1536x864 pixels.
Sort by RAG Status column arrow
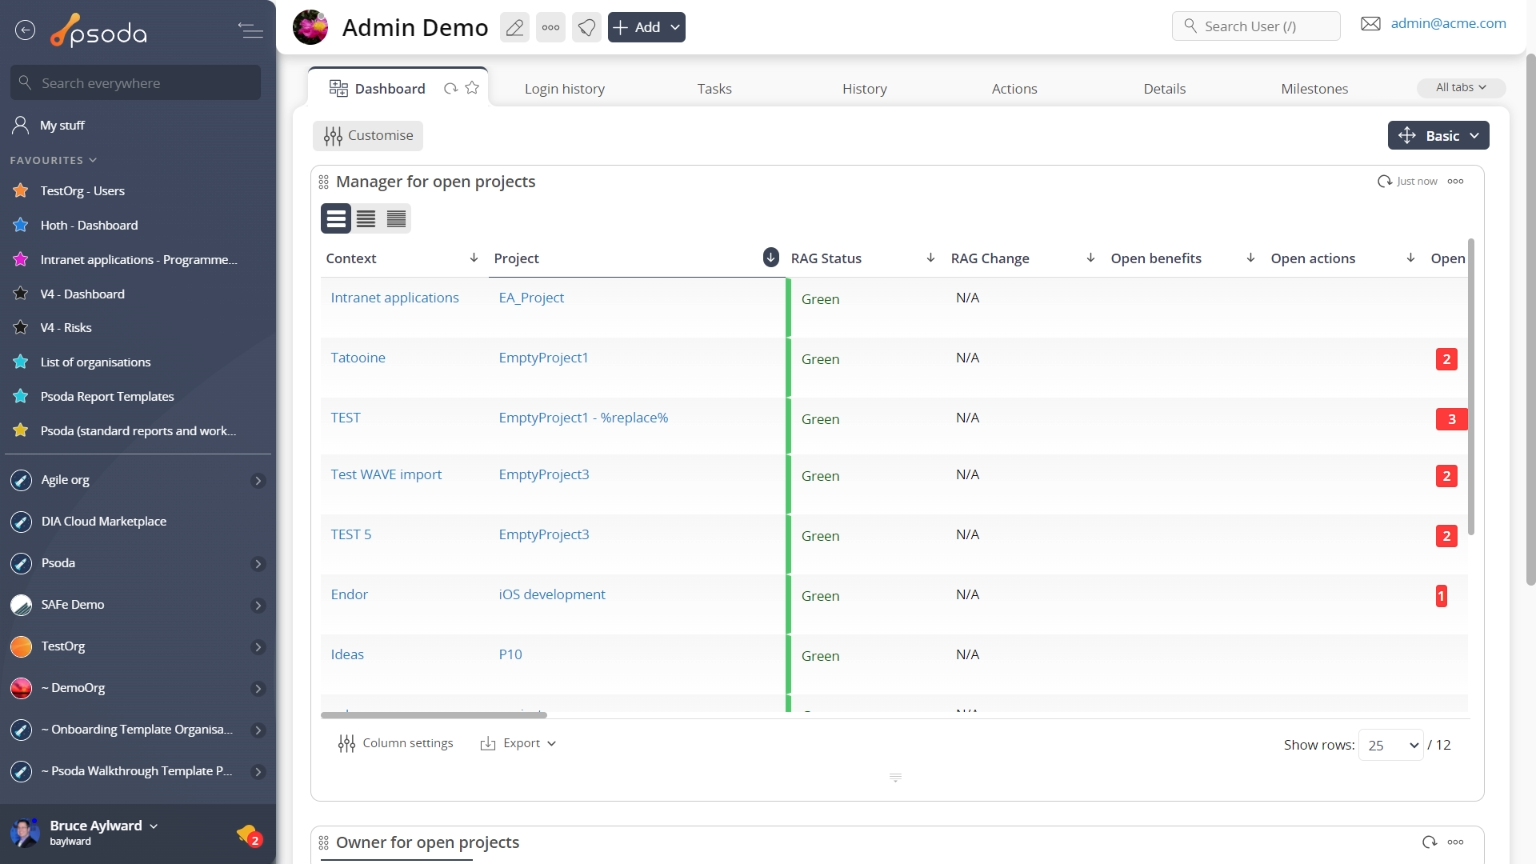point(931,258)
